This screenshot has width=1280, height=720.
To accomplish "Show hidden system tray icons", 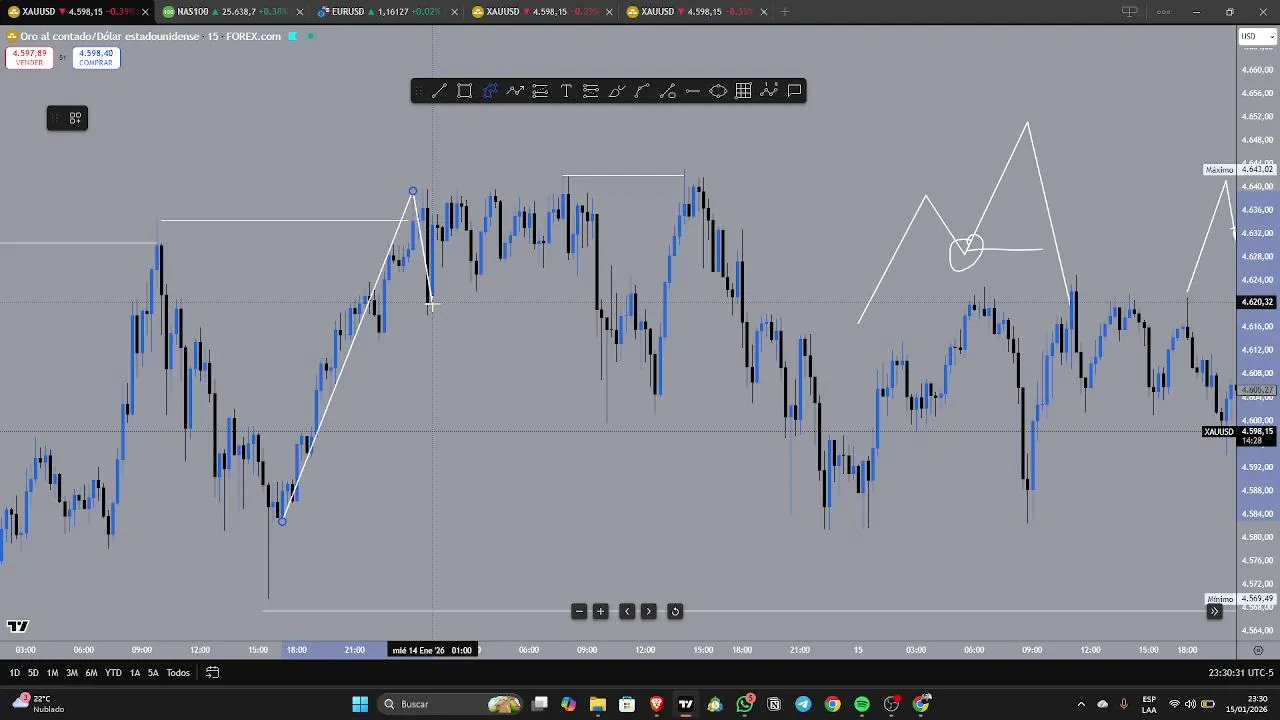I will 1081,704.
